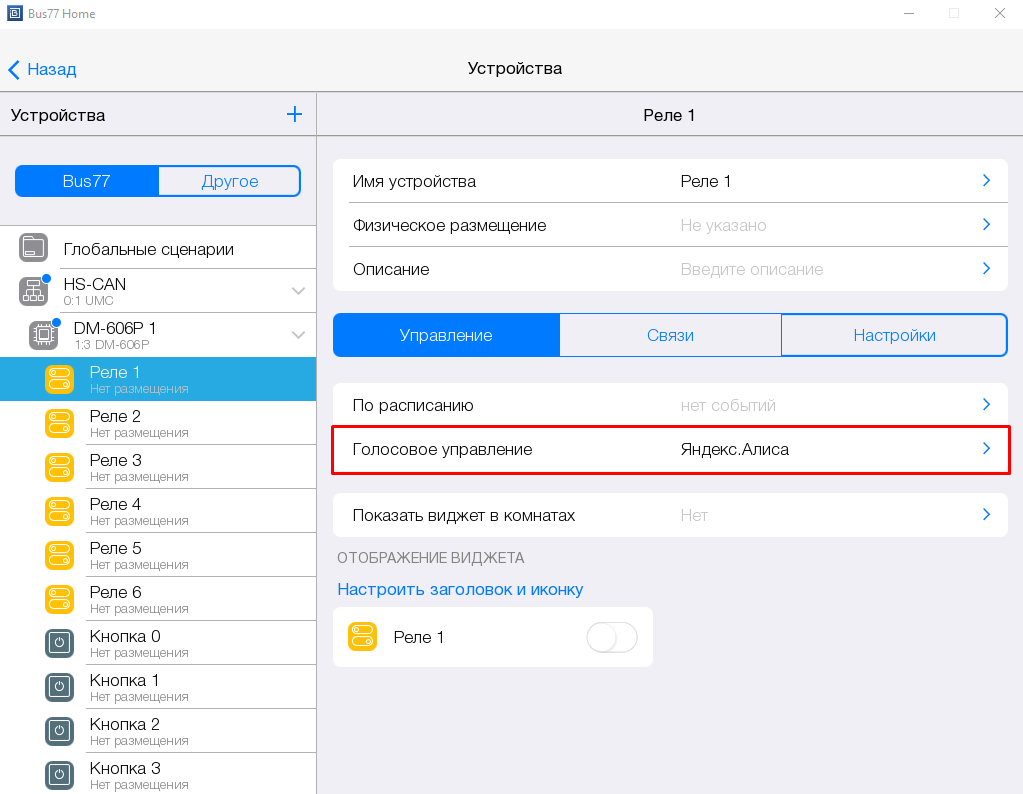Go back with the Назад button
This screenshot has height=794, width=1023.
43,69
